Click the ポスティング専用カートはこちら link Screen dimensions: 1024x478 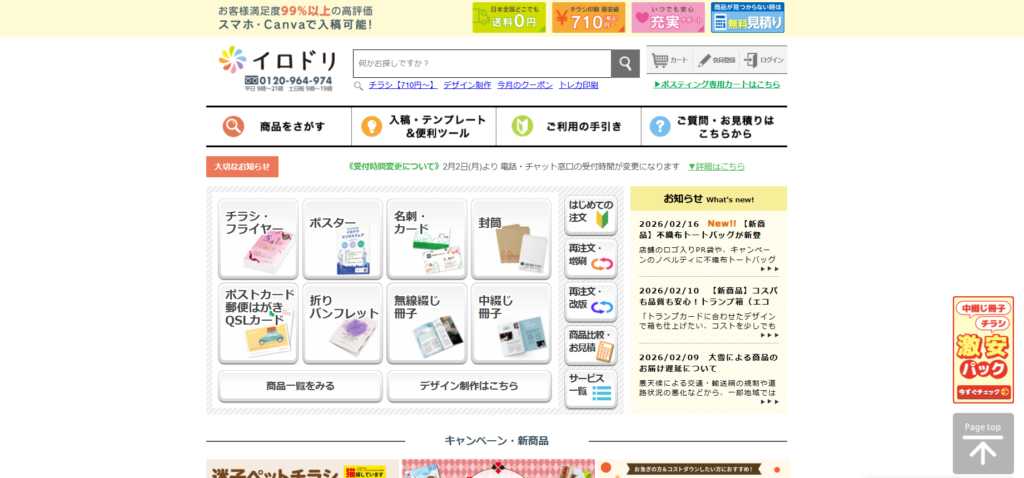tap(716, 85)
